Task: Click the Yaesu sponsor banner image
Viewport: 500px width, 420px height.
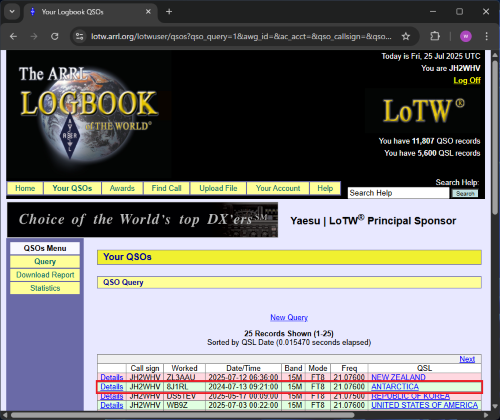Action: [142, 220]
